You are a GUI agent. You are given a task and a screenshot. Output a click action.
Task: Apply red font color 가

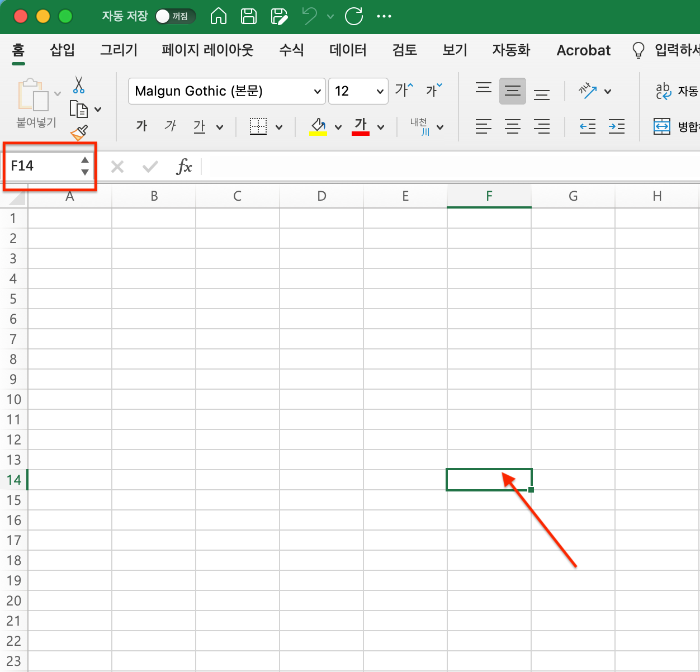(x=360, y=127)
